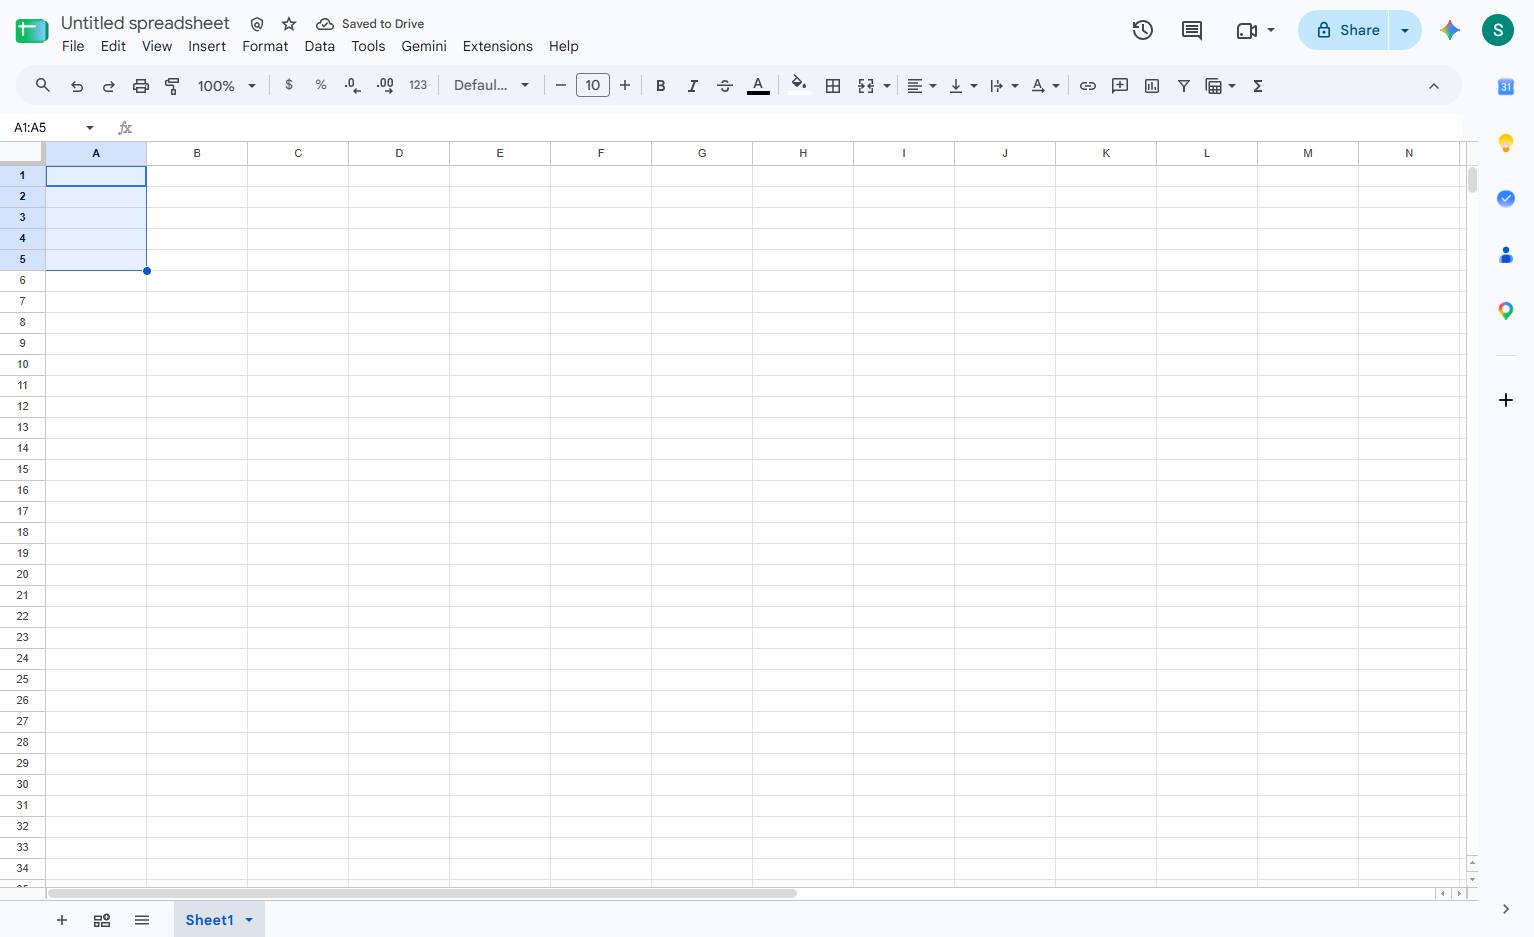1534x937 pixels.
Task: Open Google Keep in side panel
Action: pos(1506,143)
